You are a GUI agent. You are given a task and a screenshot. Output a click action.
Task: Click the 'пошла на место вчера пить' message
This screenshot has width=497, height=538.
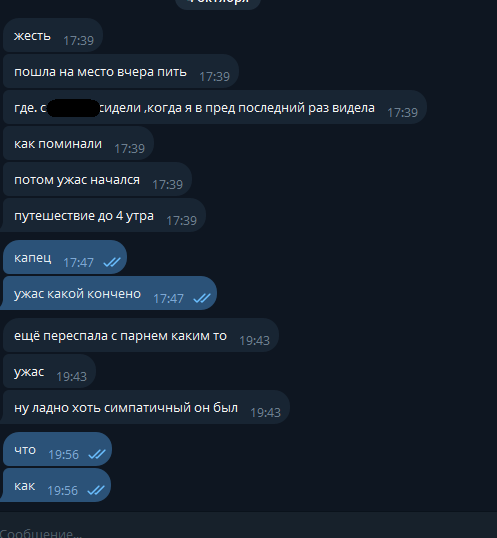(x=121, y=71)
